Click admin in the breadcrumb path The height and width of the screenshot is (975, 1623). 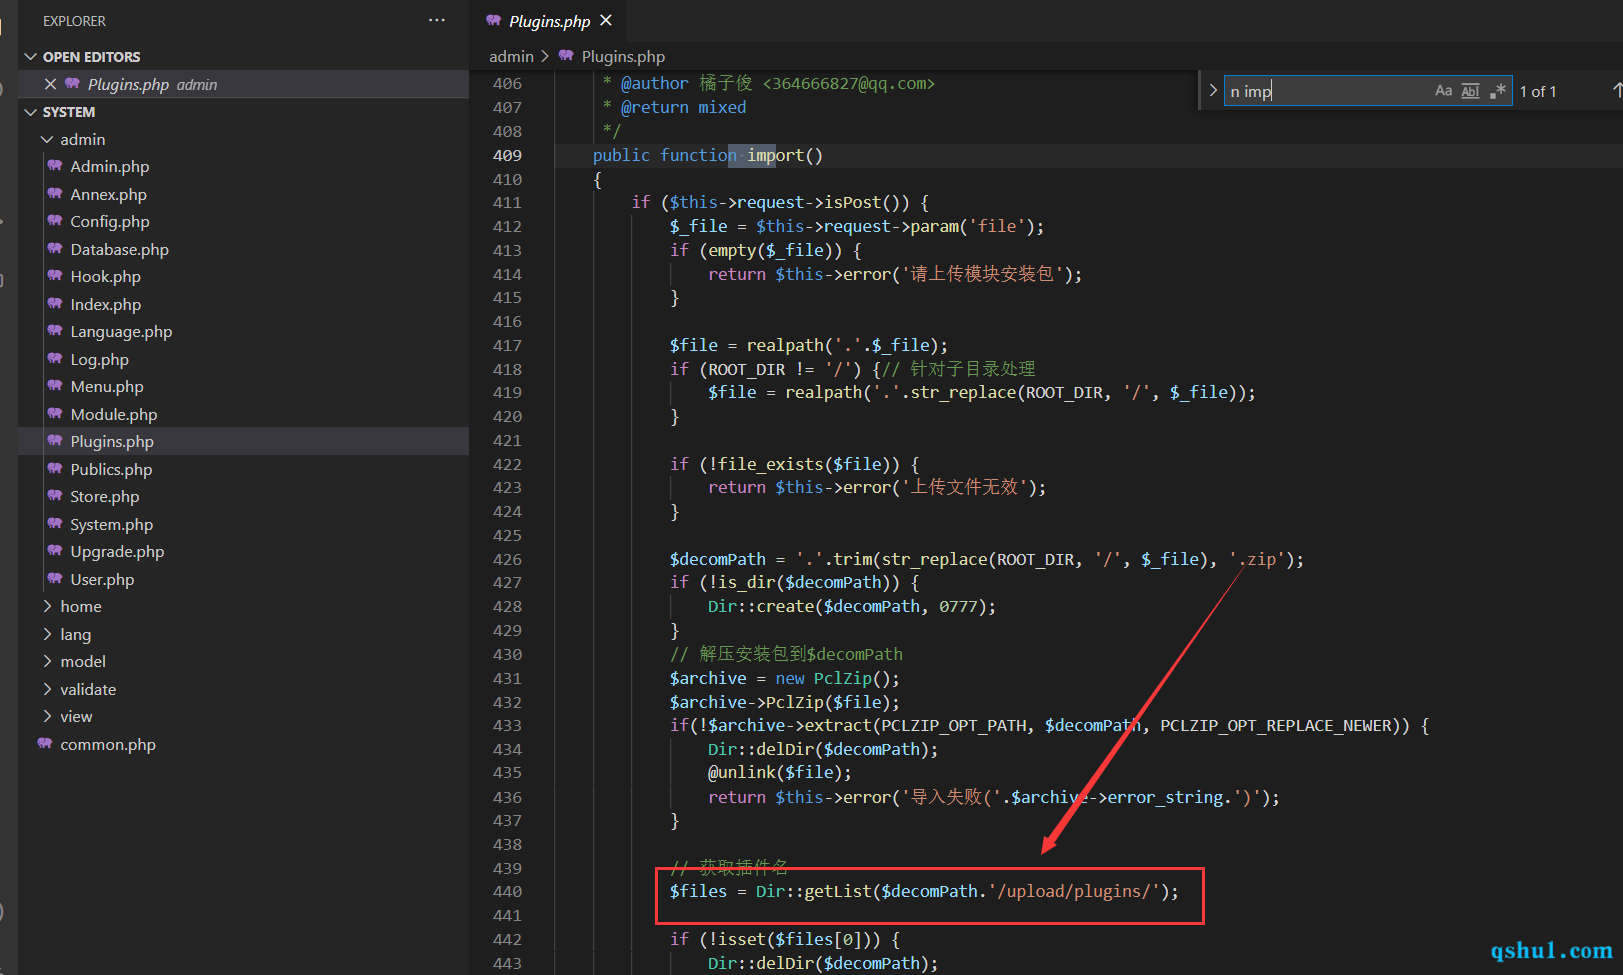pyautogui.click(x=511, y=56)
